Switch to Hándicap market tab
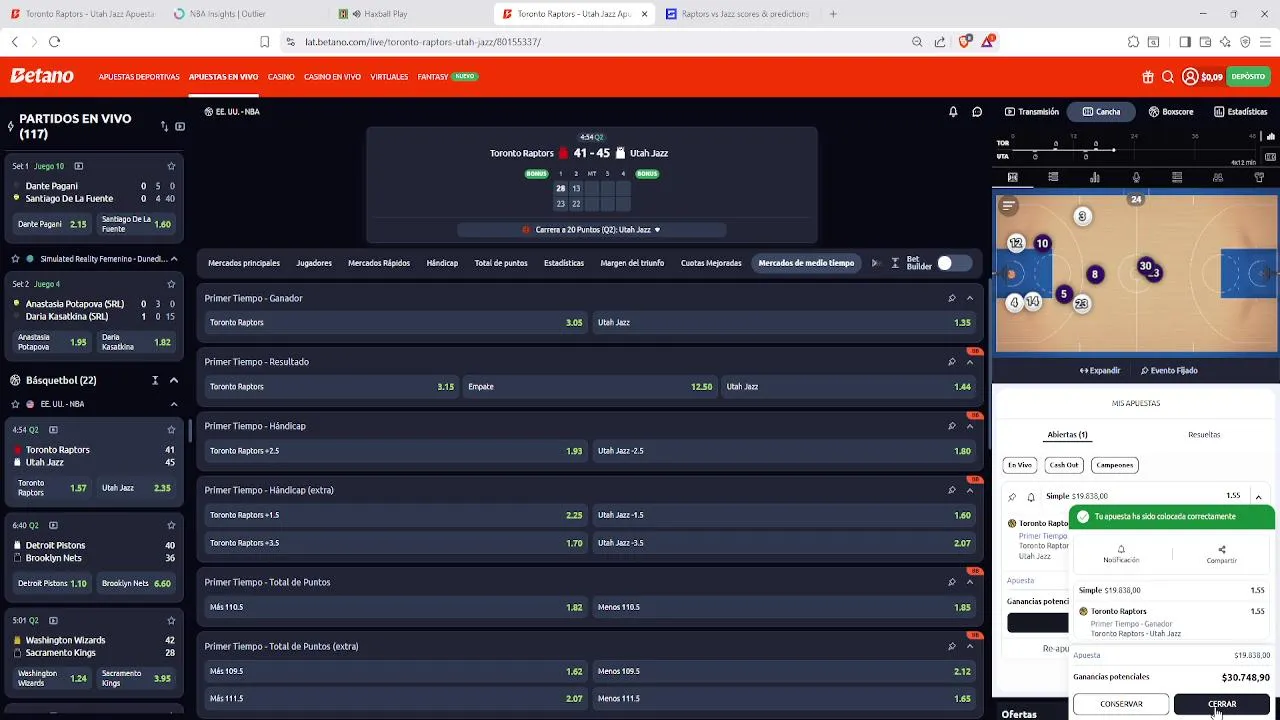1280x720 pixels. [x=442, y=263]
